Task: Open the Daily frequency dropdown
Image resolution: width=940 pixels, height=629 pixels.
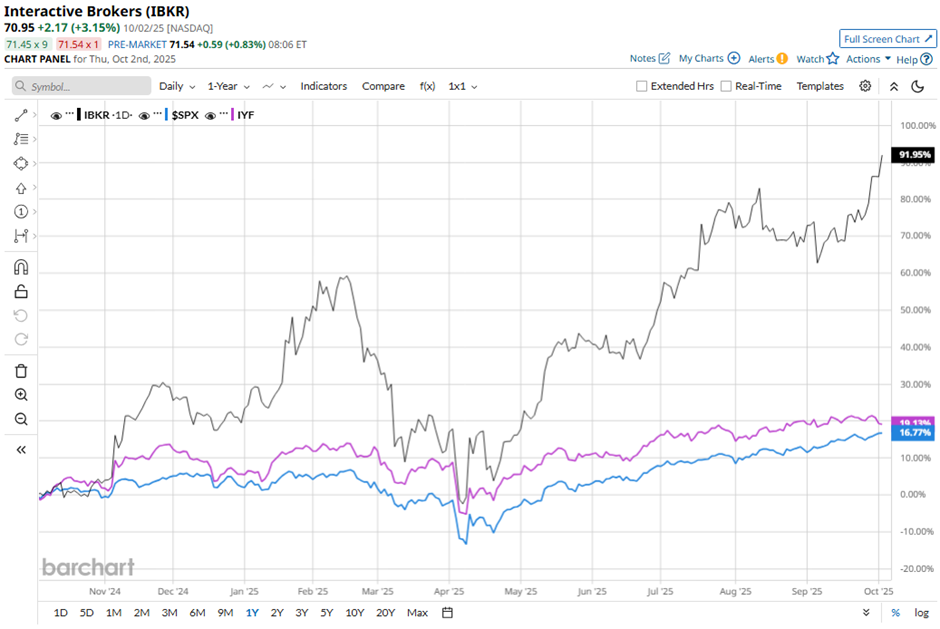Action: 177,86
